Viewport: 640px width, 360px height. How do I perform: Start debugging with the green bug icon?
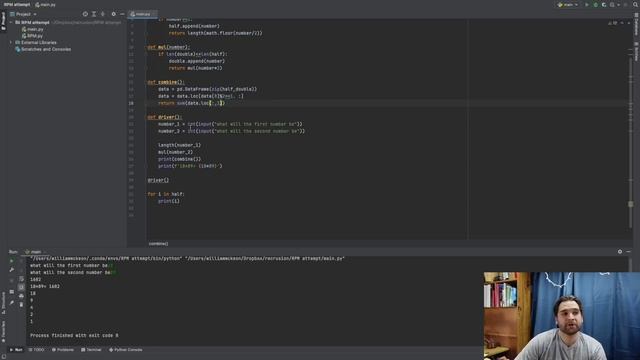click(x=596, y=5)
